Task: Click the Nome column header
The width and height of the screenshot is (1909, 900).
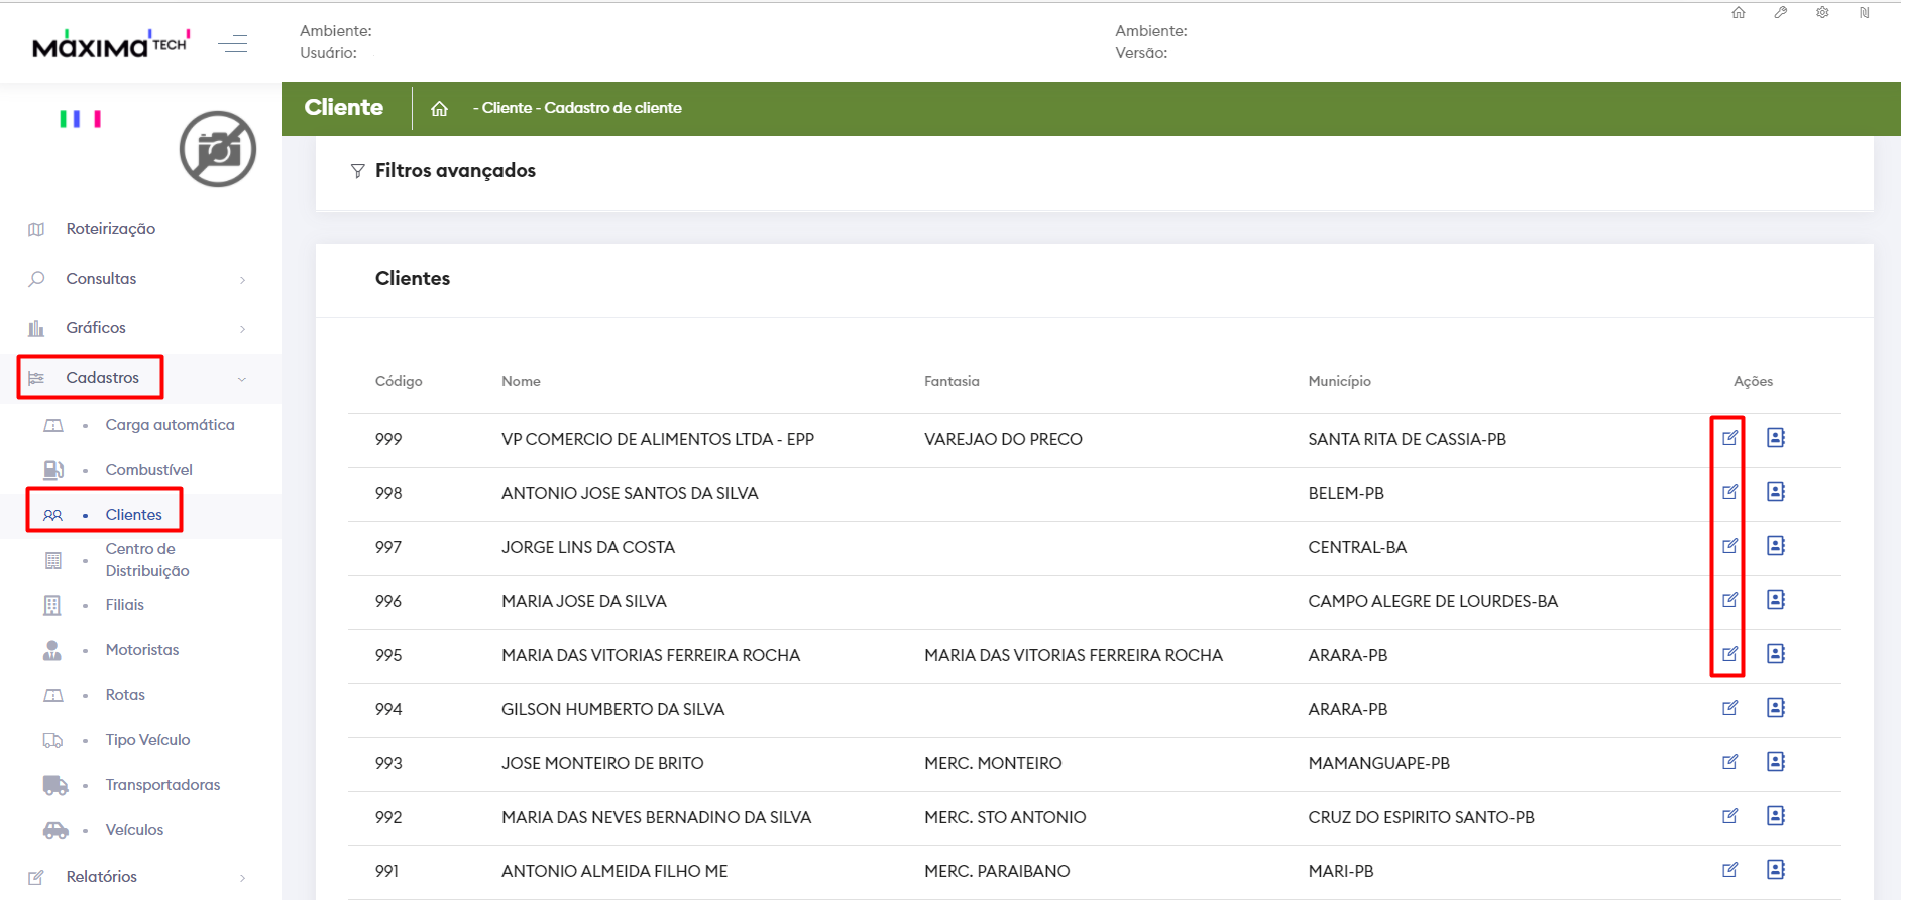Action: click(x=521, y=381)
